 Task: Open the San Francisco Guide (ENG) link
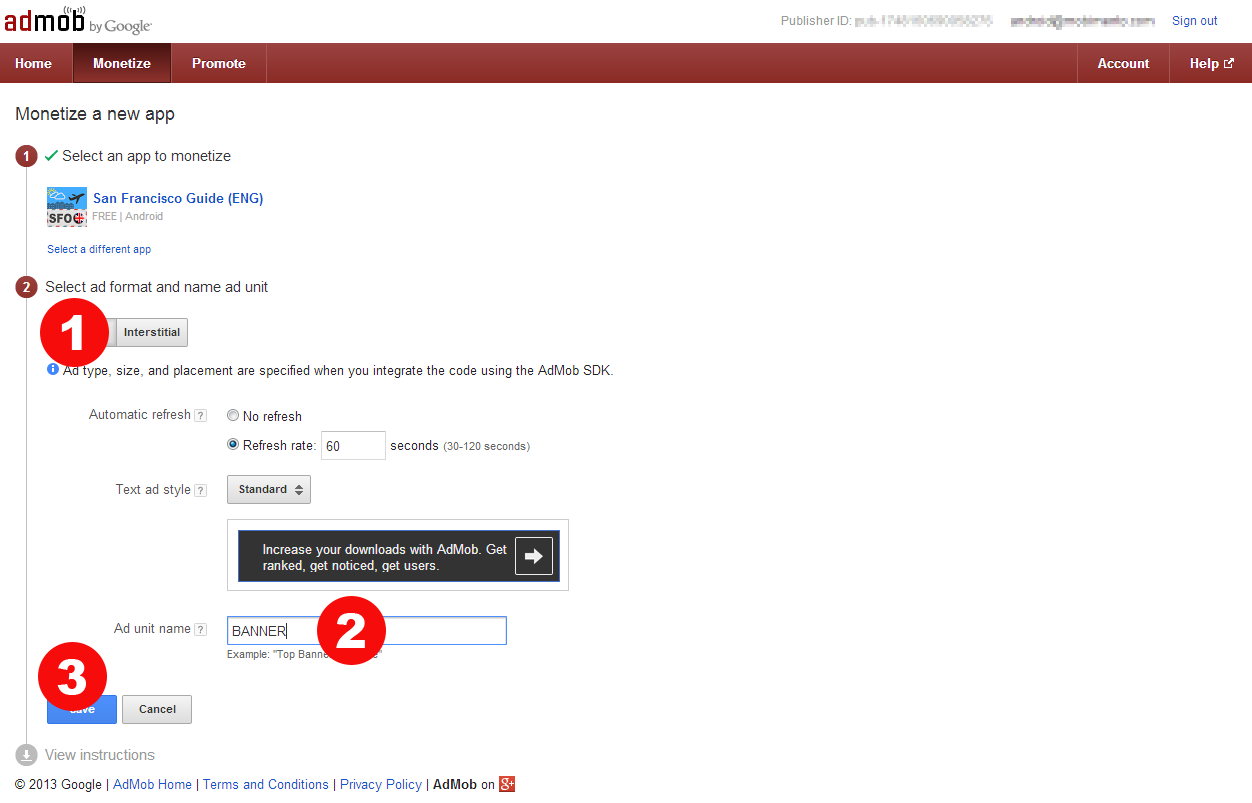click(x=178, y=198)
